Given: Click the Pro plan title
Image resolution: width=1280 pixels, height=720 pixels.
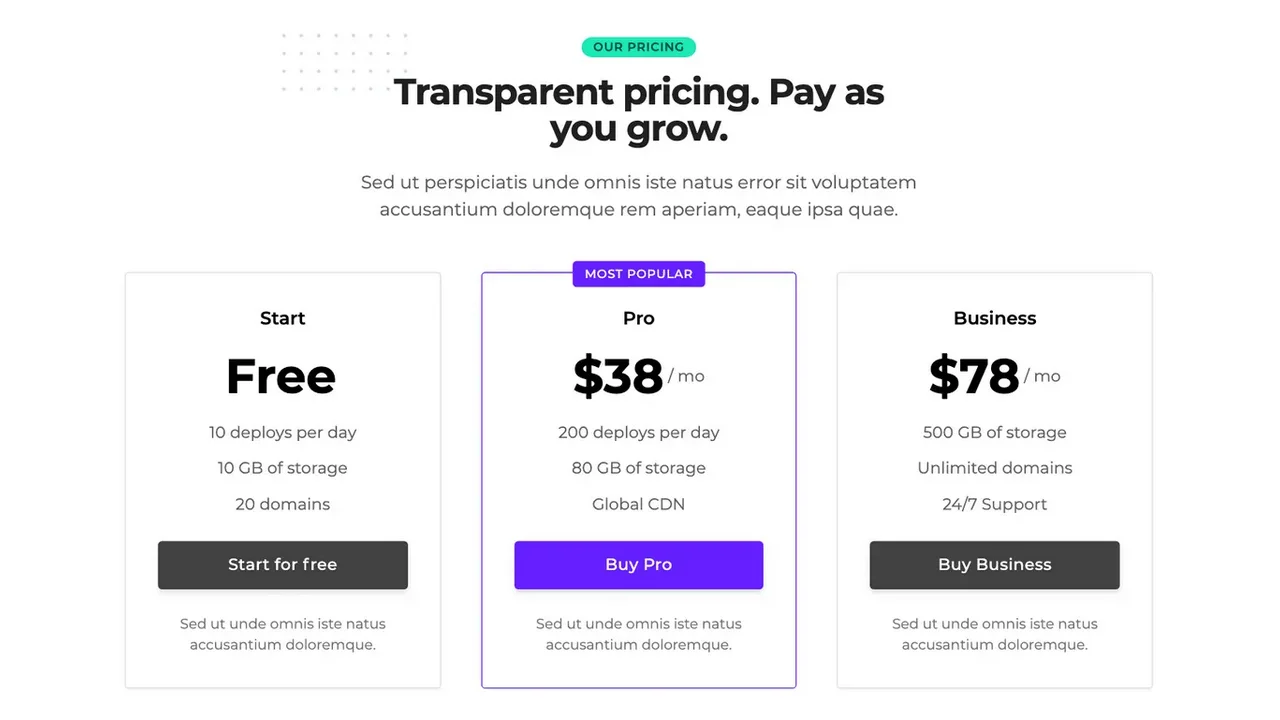Looking at the screenshot, I should click(638, 317).
